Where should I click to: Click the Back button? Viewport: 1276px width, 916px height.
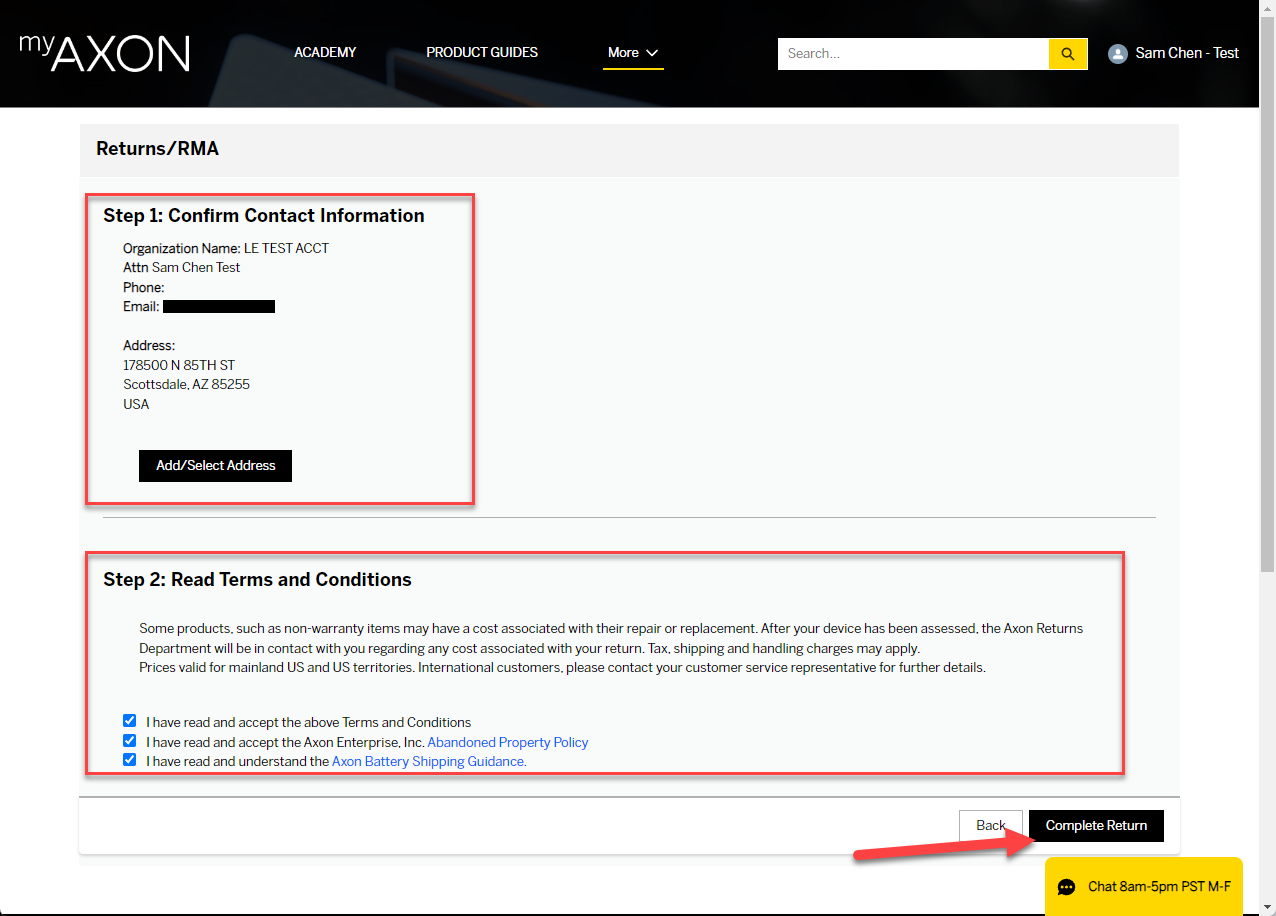click(x=990, y=825)
